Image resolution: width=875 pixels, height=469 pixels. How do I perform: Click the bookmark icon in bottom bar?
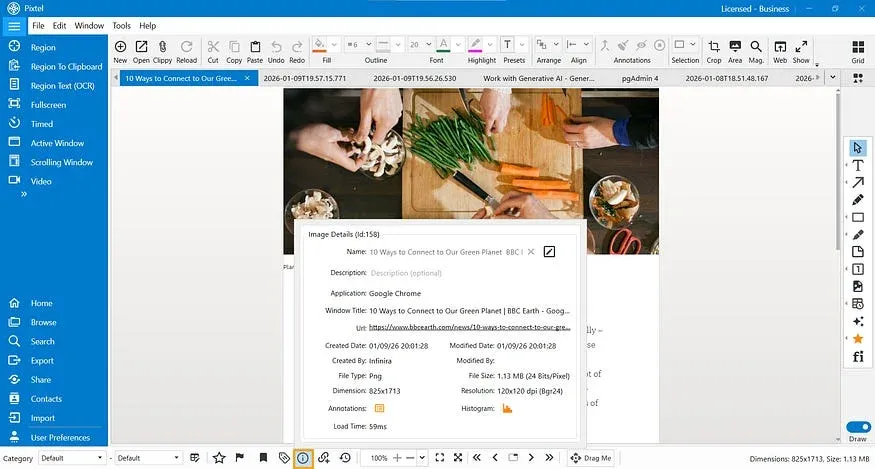263,458
